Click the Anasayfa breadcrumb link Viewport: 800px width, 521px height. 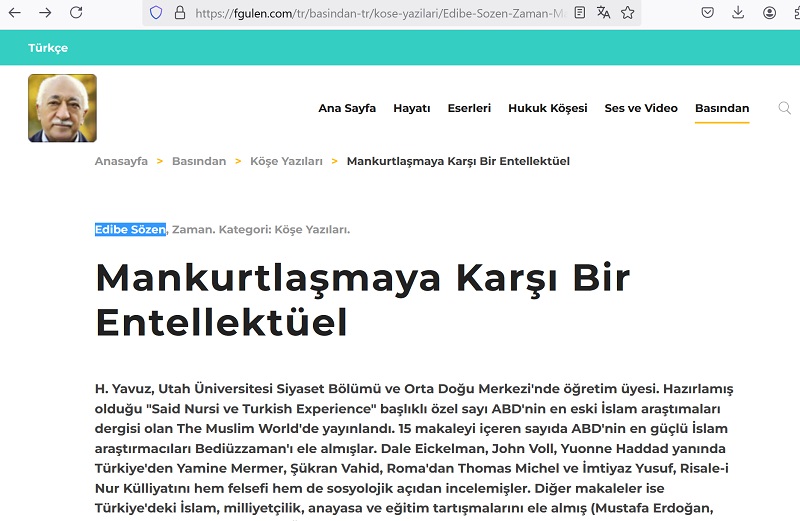click(121, 161)
